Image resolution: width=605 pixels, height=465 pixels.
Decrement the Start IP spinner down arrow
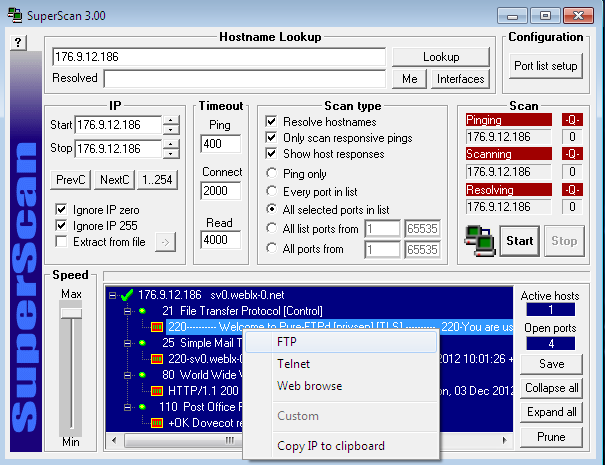click(171, 130)
